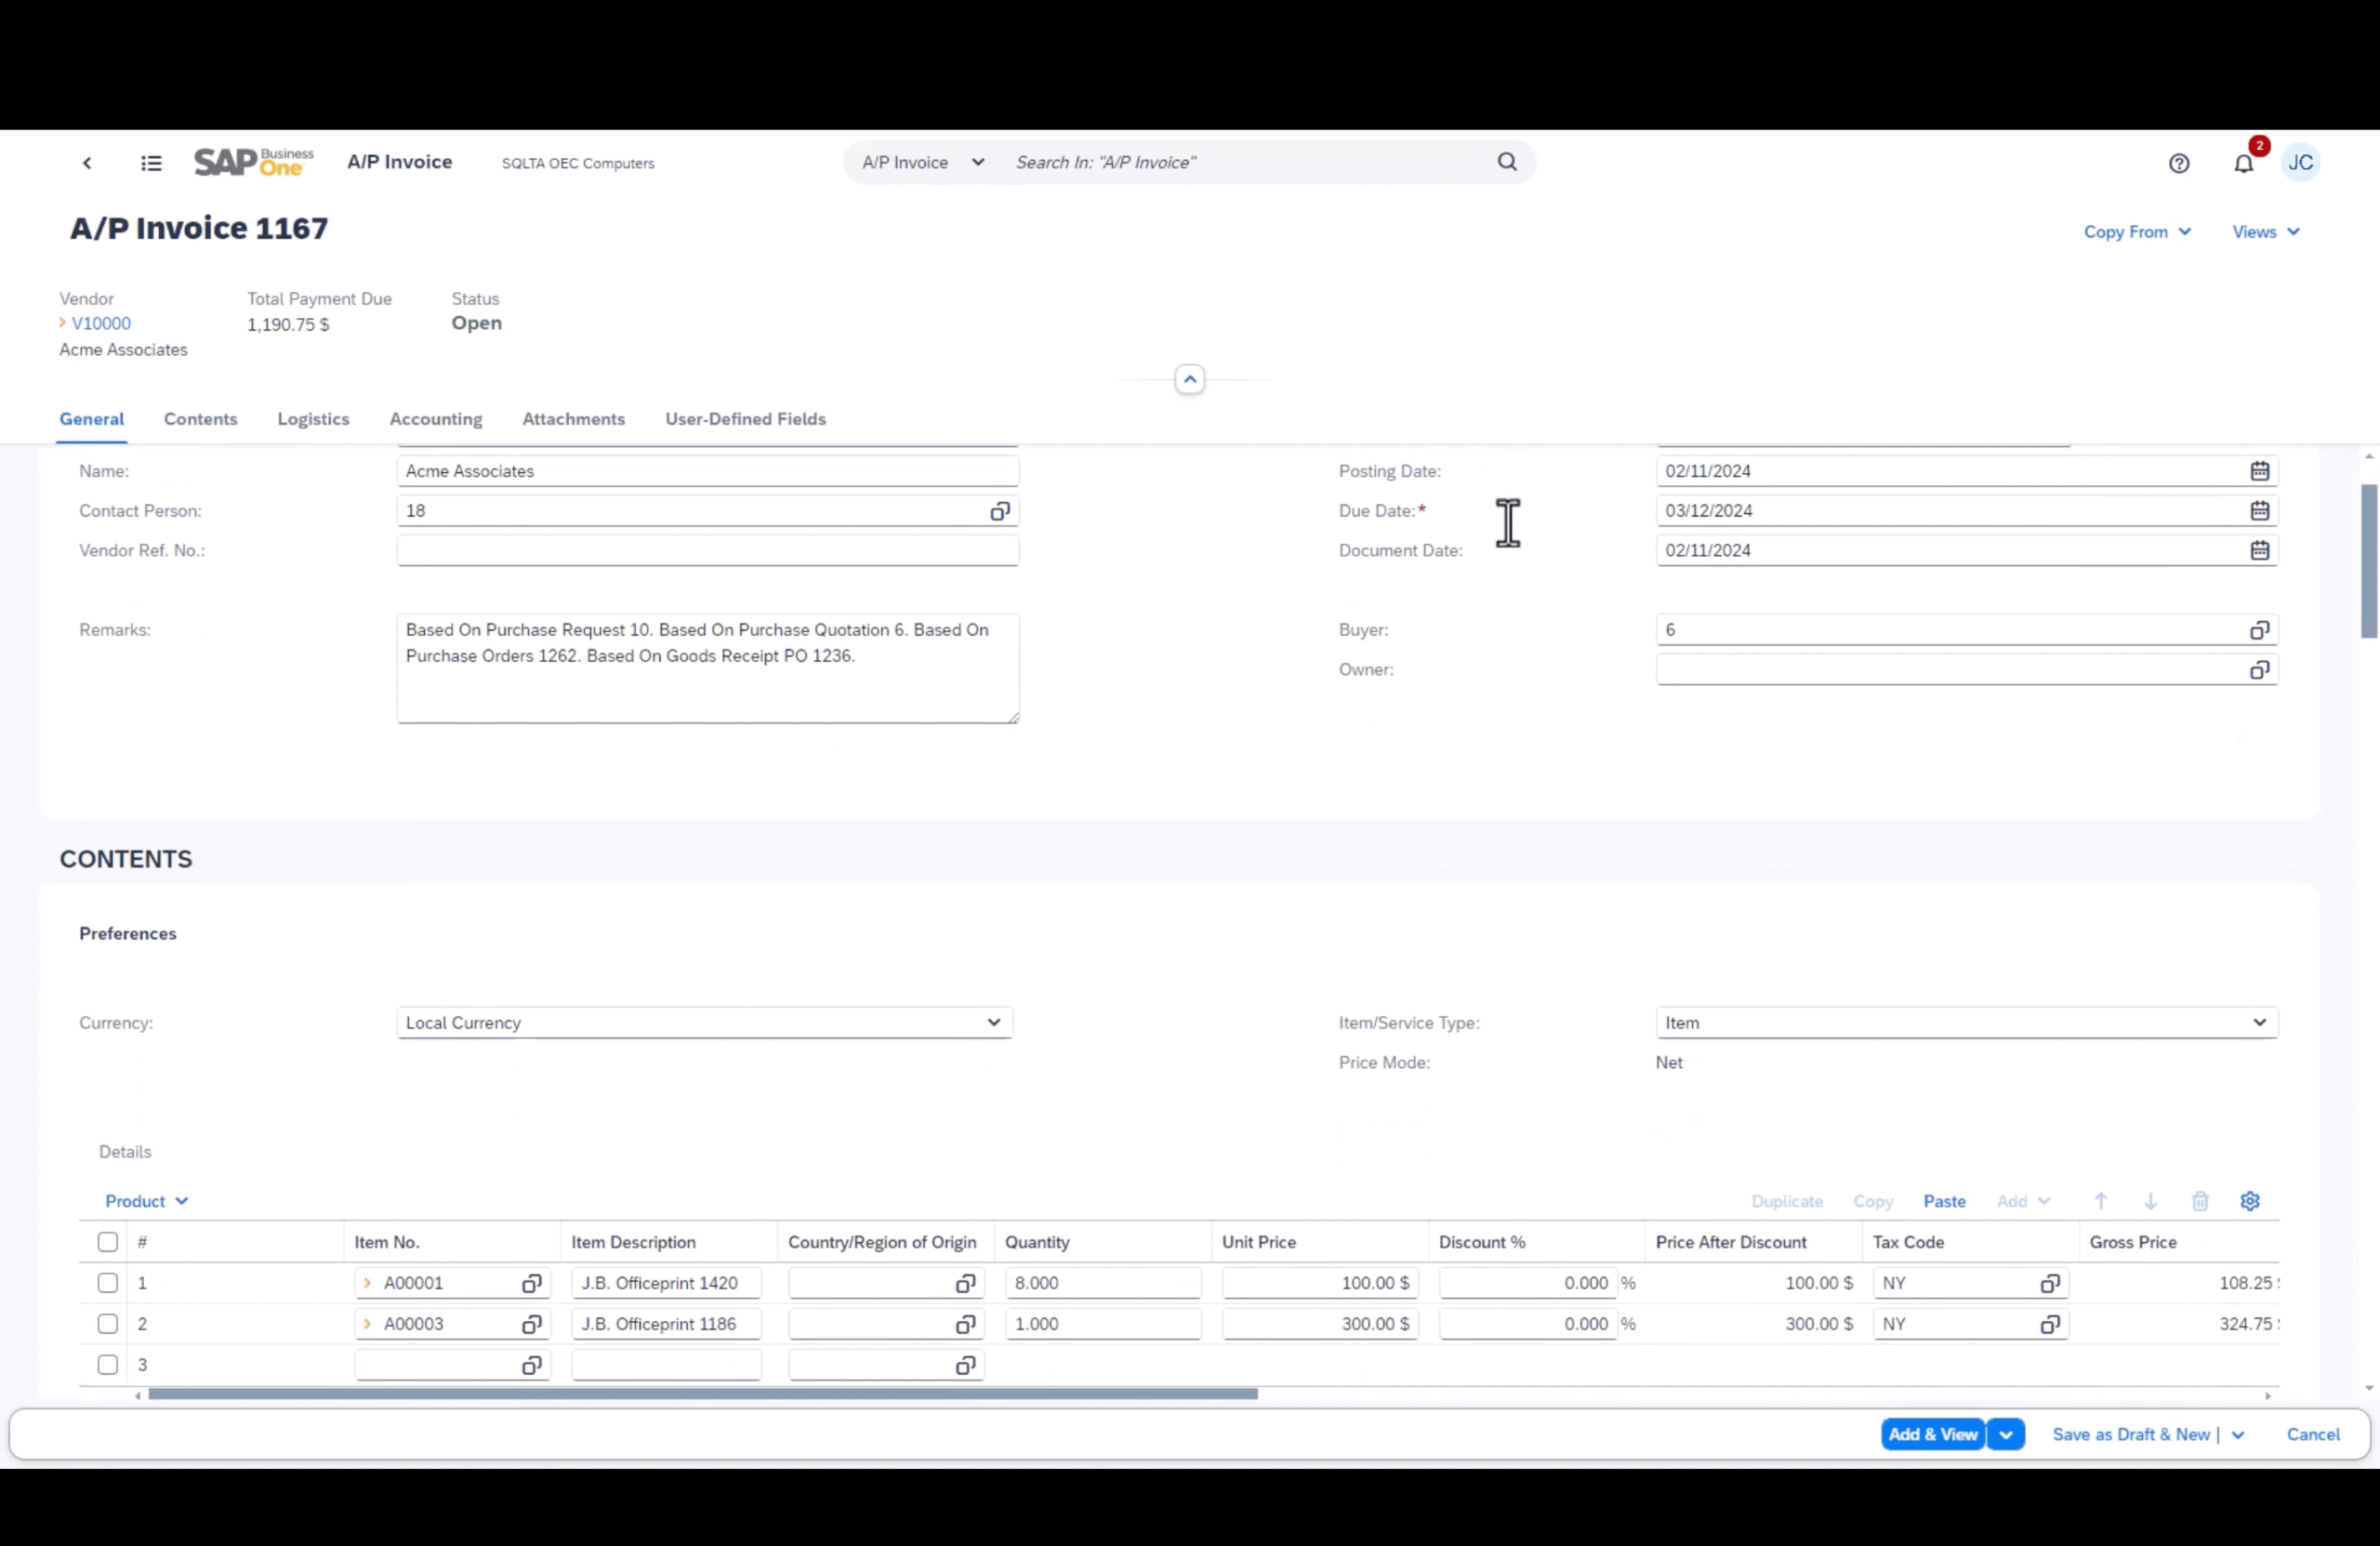Image resolution: width=2380 pixels, height=1546 pixels.
Task: Click the back arrow icon
Action: [x=87, y=163]
